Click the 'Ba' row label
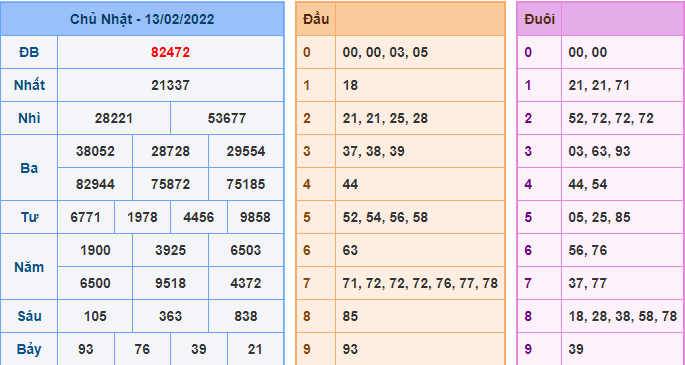The image size is (685, 365). (29, 168)
